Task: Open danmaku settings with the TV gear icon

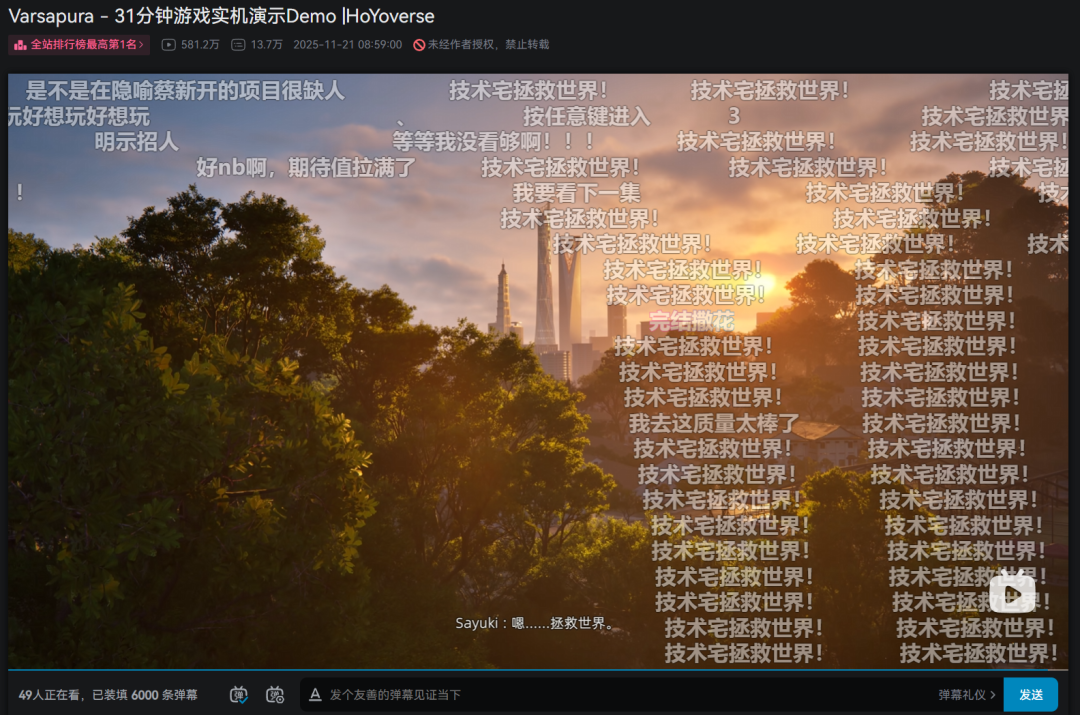Action: [273, 694]
